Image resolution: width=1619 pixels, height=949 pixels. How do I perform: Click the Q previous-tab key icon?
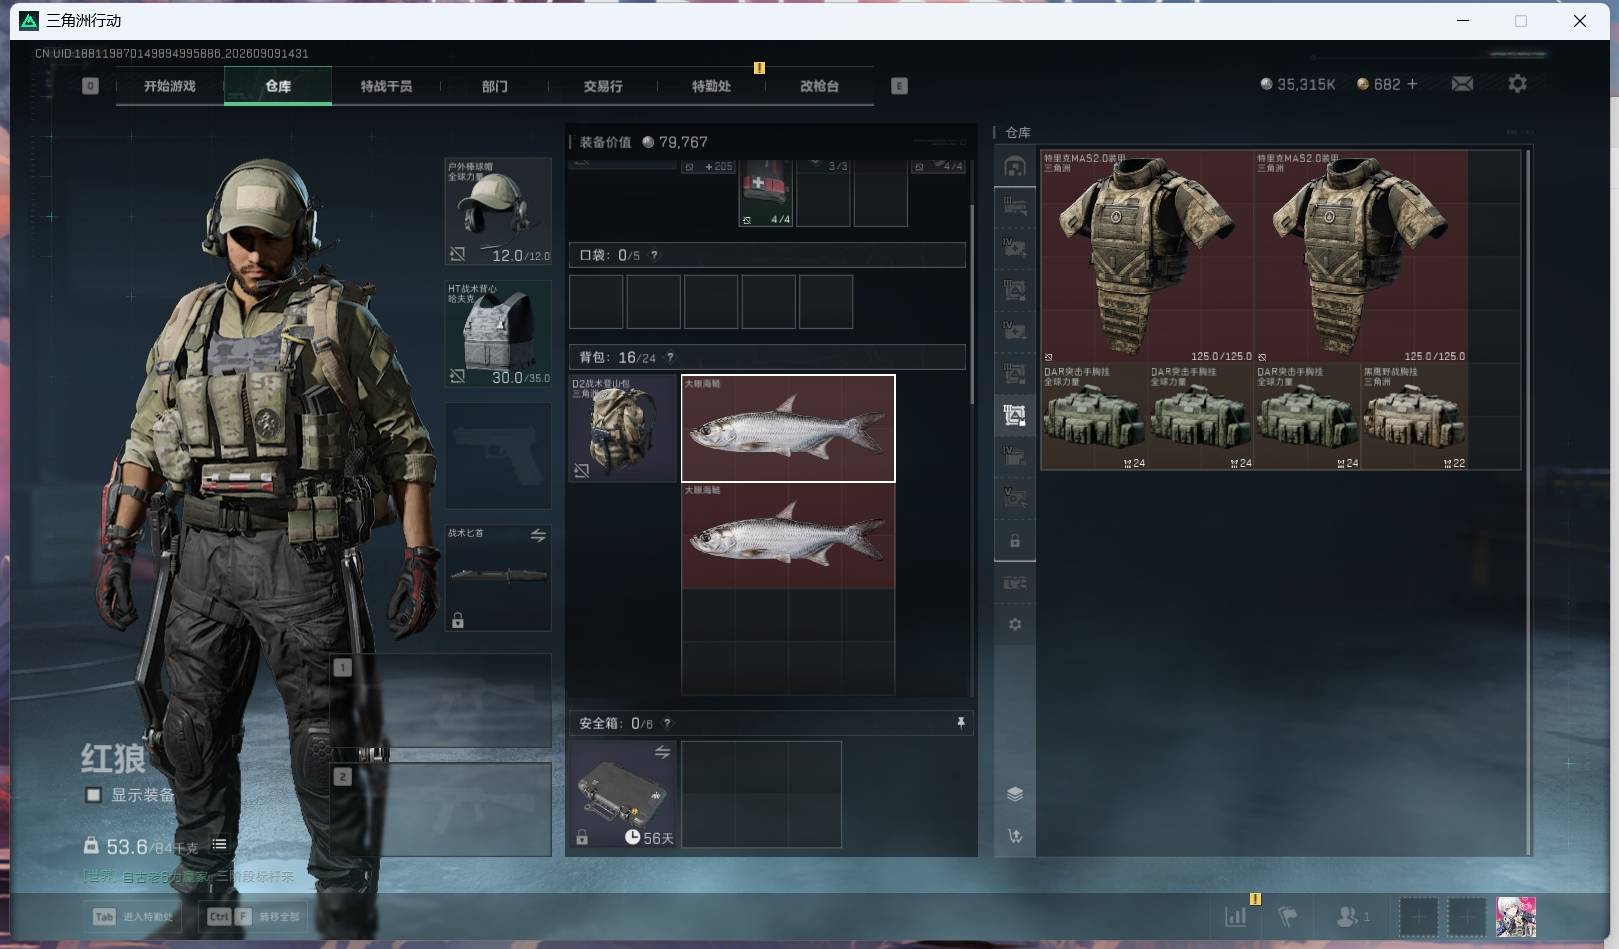[90, 86]
